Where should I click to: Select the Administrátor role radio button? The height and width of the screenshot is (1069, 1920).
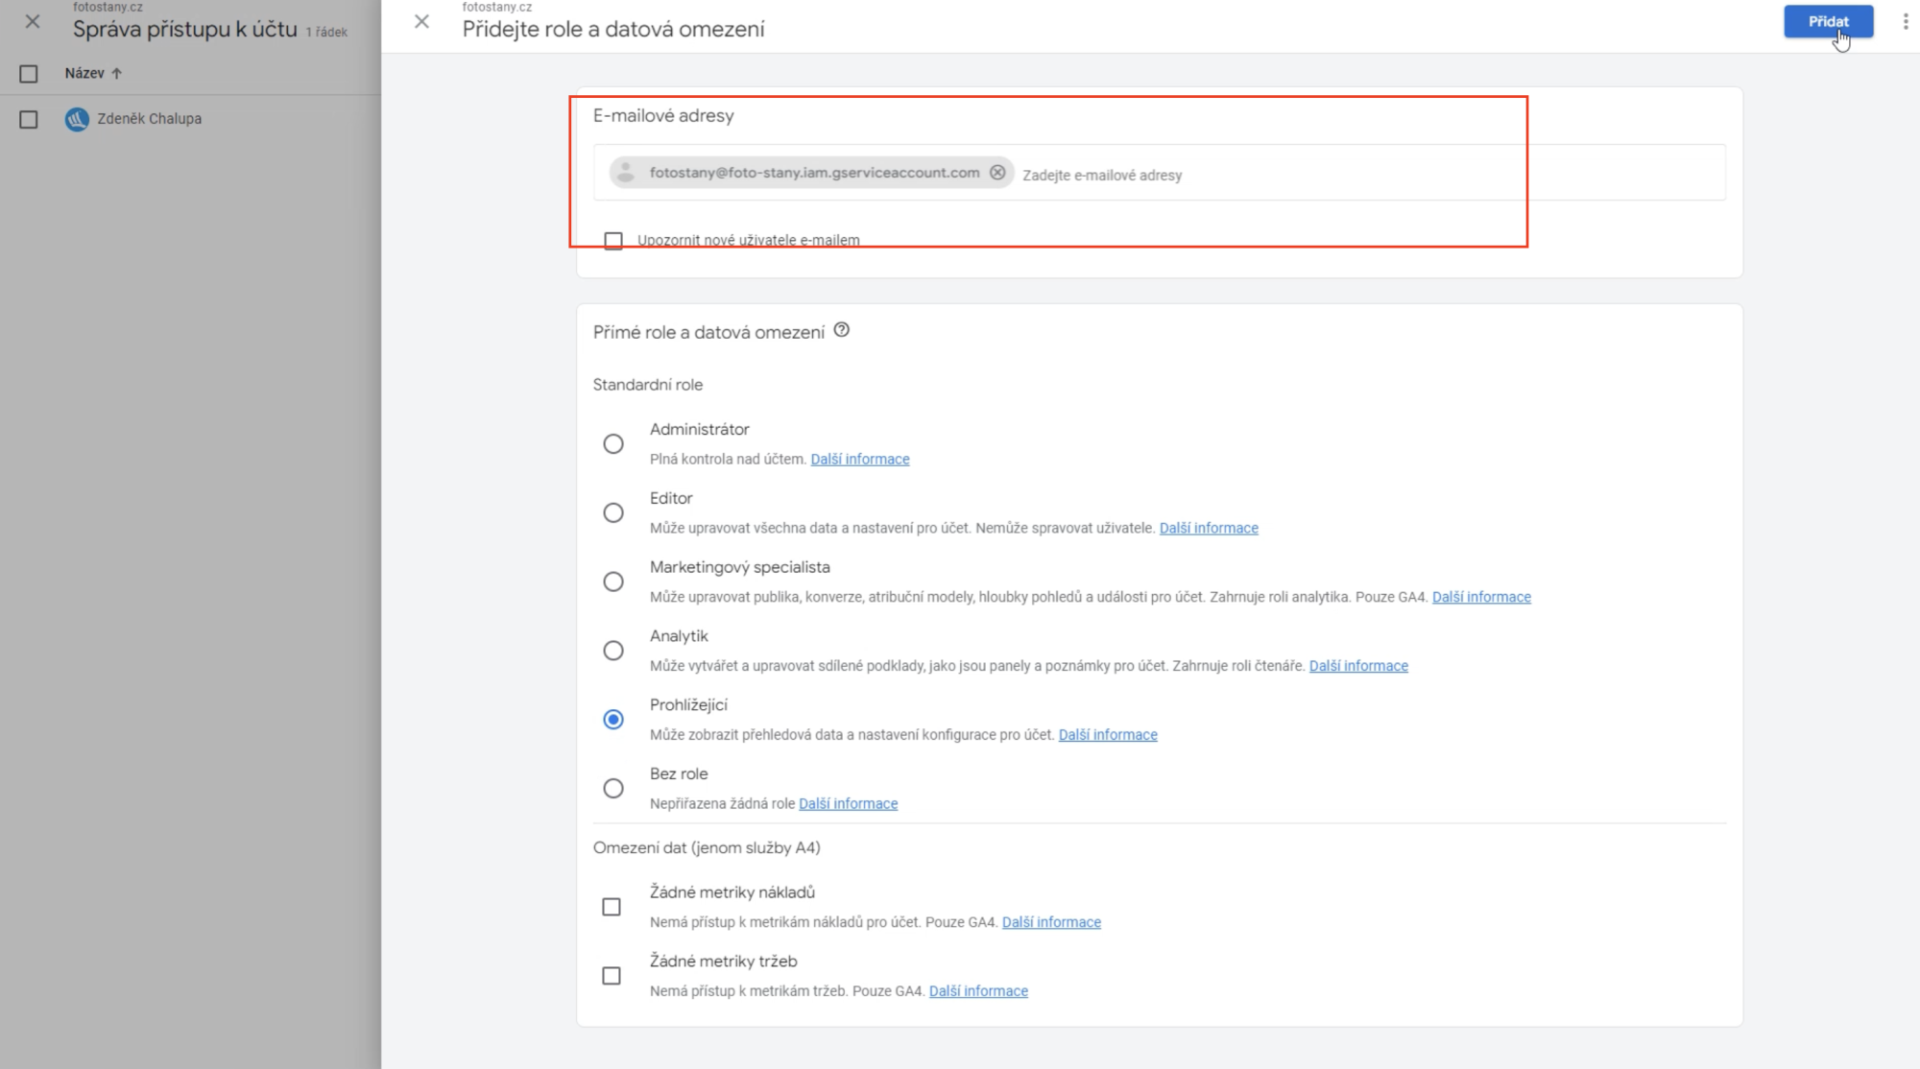(x=613, y=444)
